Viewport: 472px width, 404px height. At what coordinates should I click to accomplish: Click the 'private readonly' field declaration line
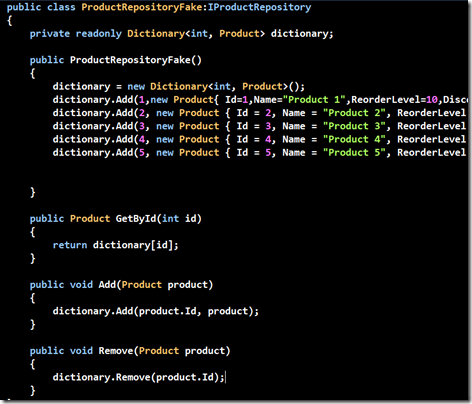pyautogui.click(x=181, y=34)
